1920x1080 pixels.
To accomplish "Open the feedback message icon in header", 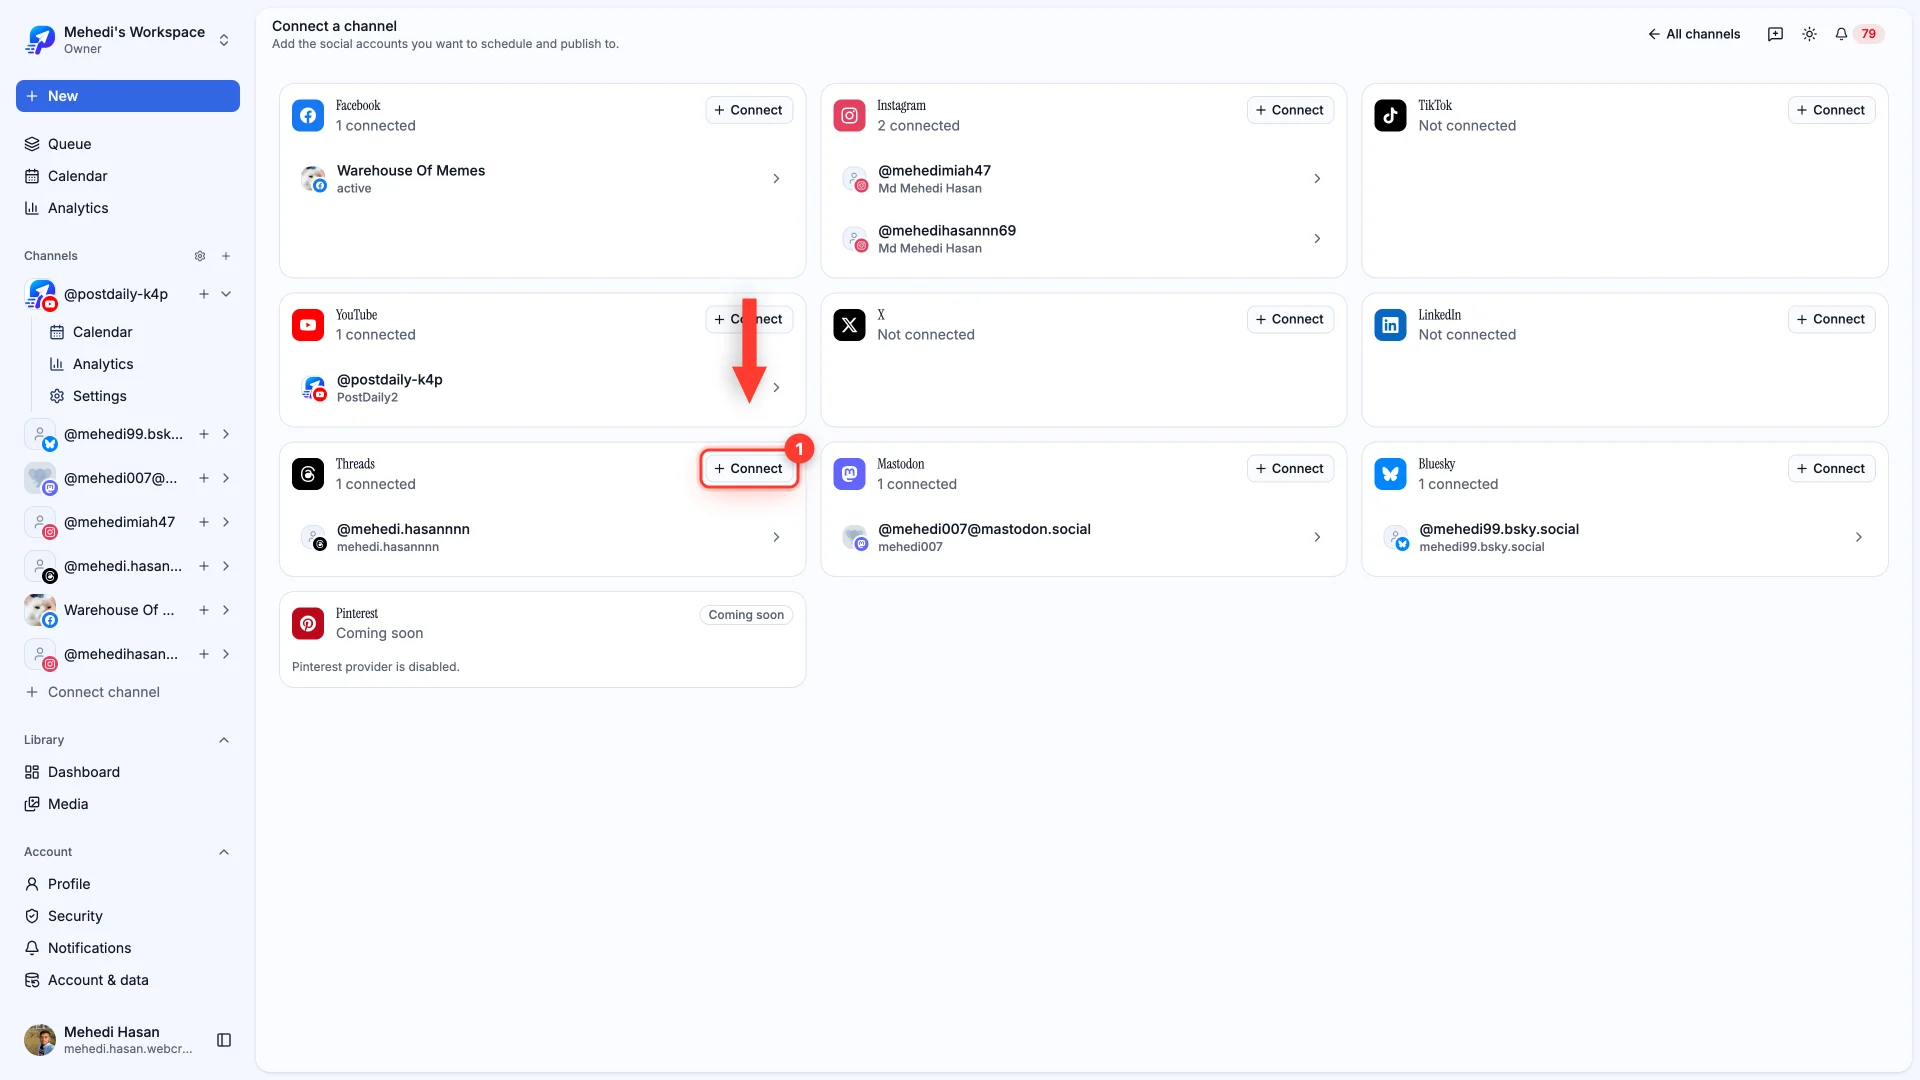I will (1775, 34).
